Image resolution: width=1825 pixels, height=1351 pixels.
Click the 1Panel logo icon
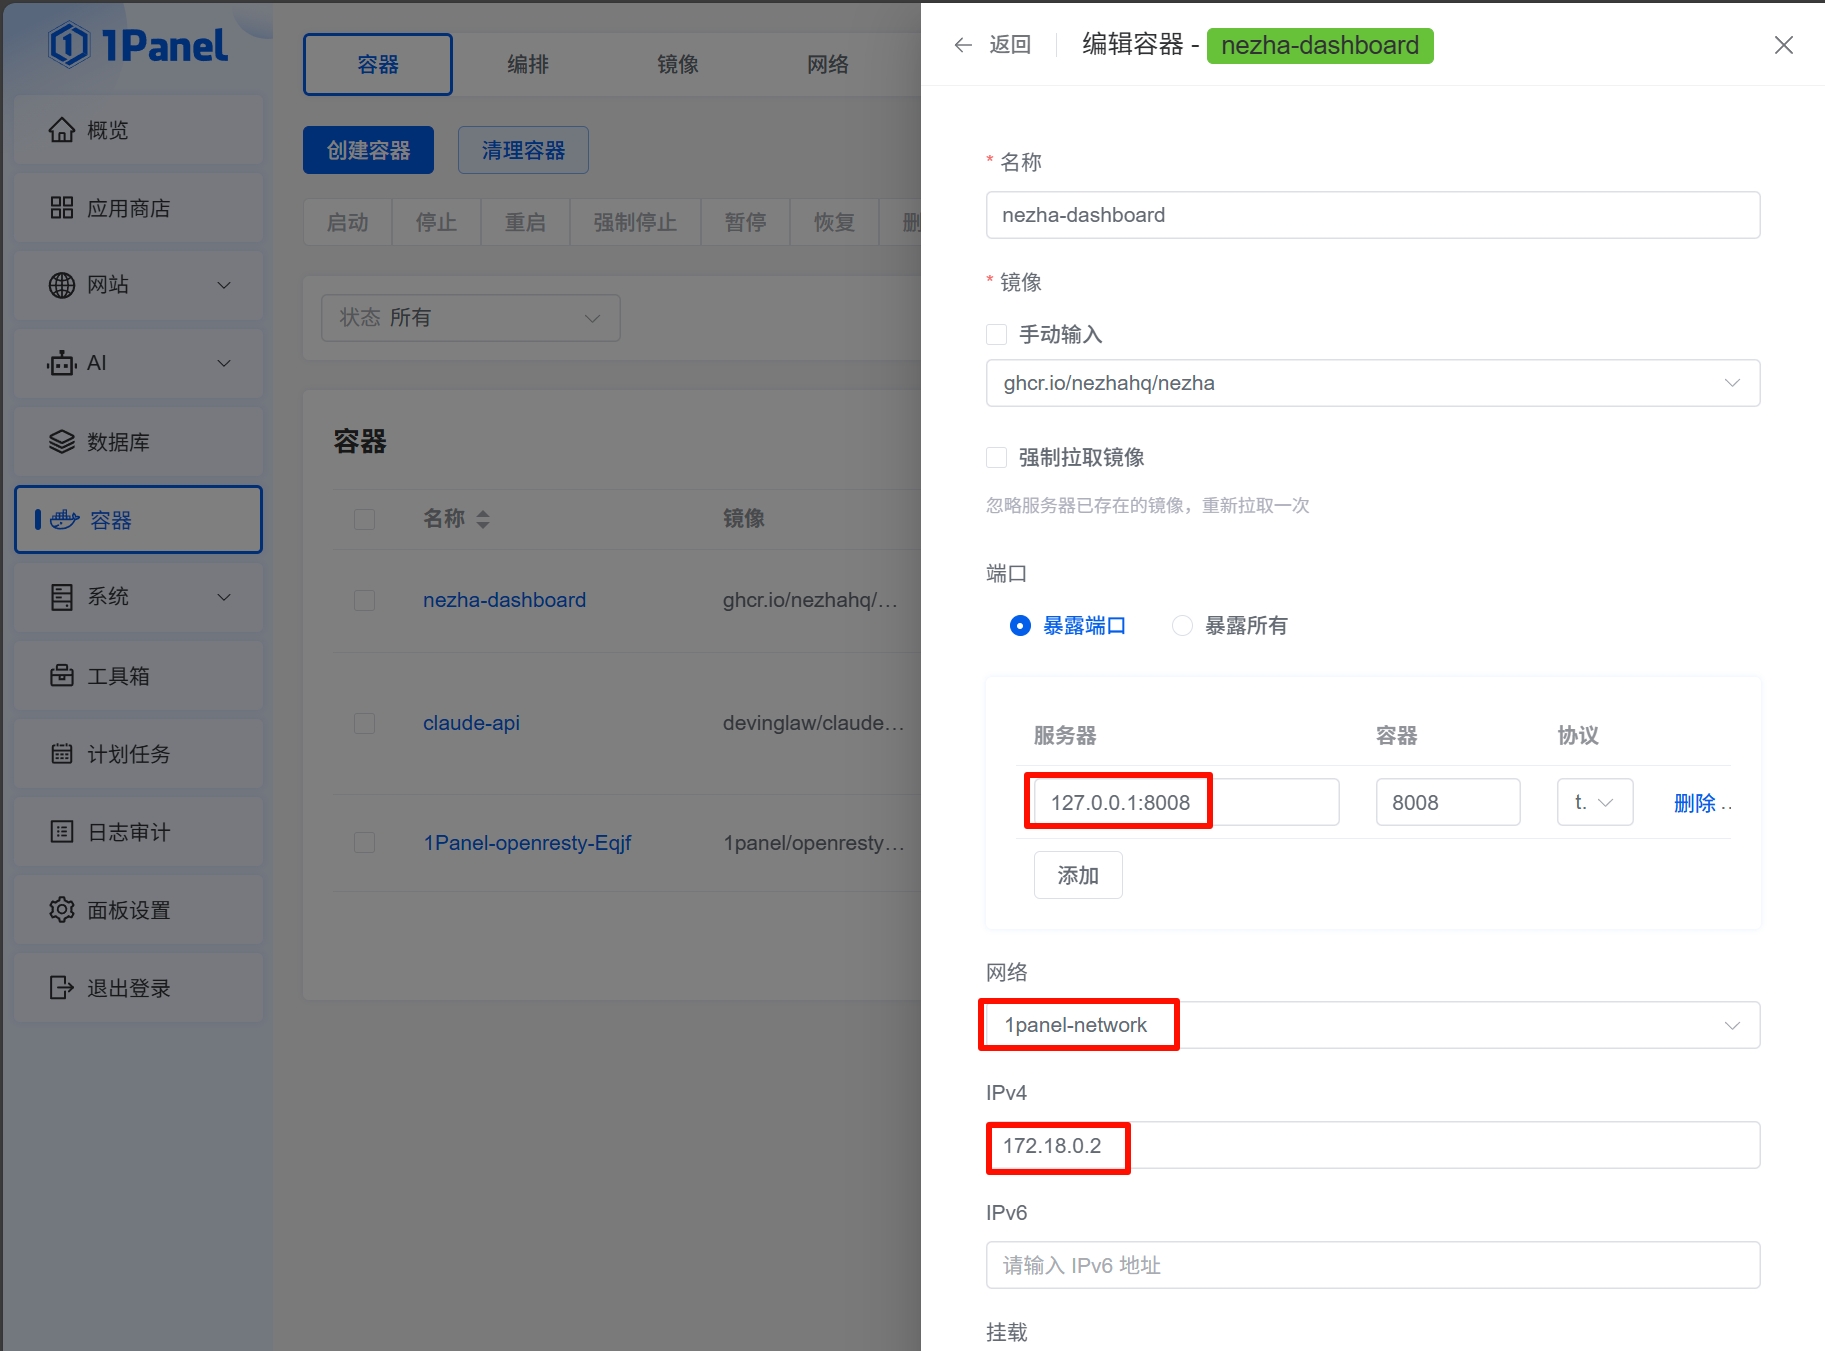click(69, 46)
